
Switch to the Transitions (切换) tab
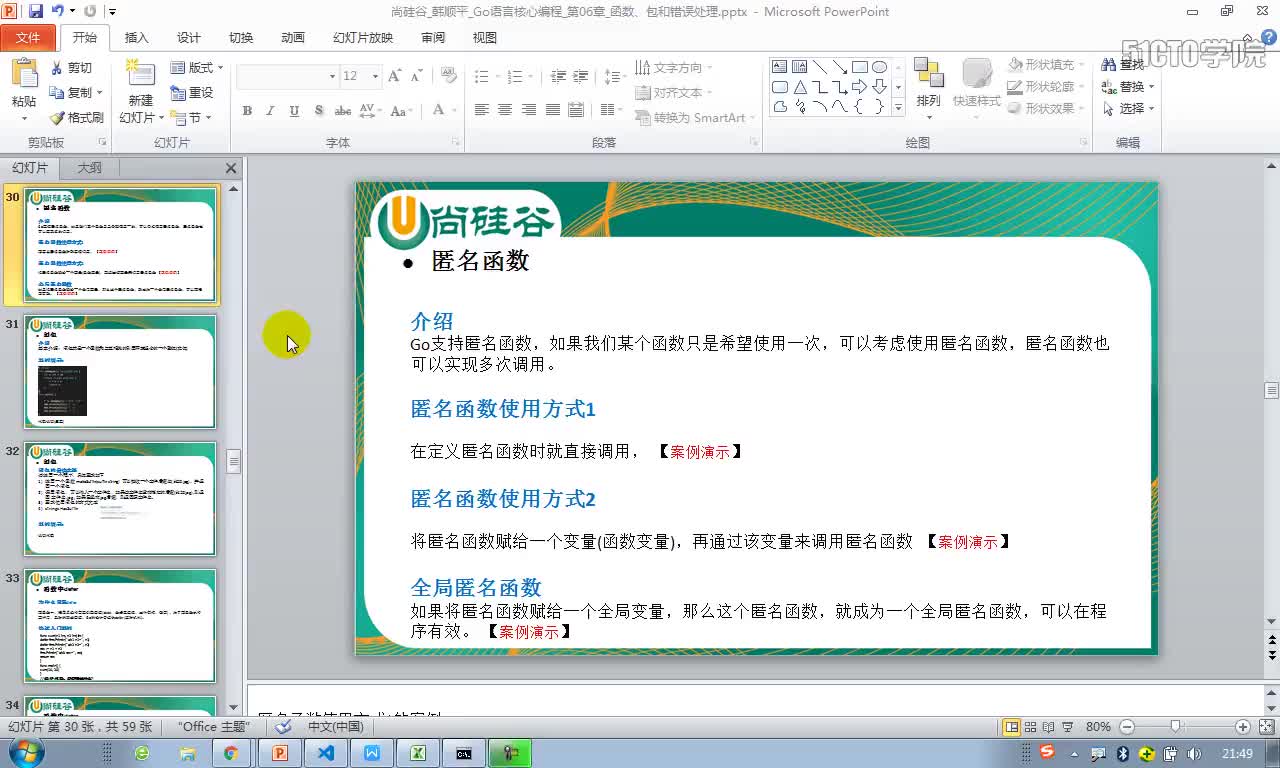tap(241, 37)
